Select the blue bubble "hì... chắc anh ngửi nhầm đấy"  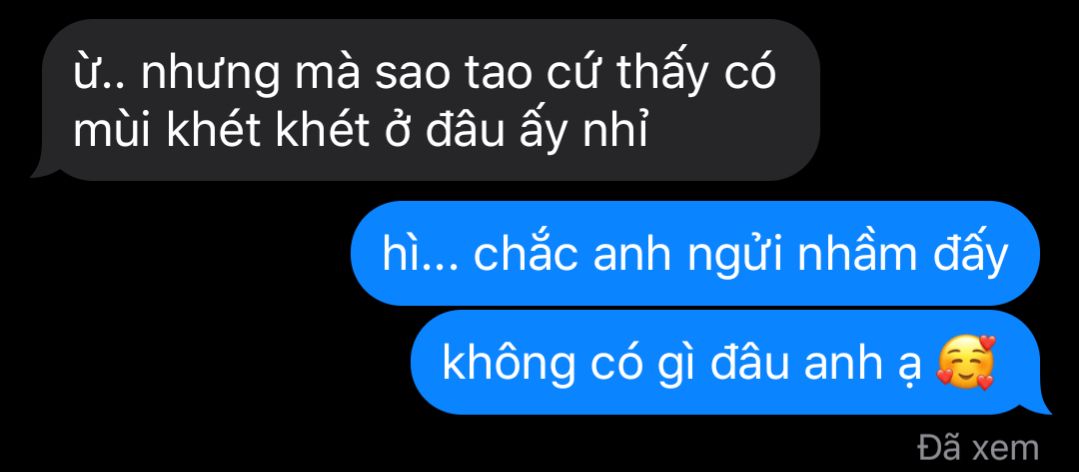click(x=695, y=253)
